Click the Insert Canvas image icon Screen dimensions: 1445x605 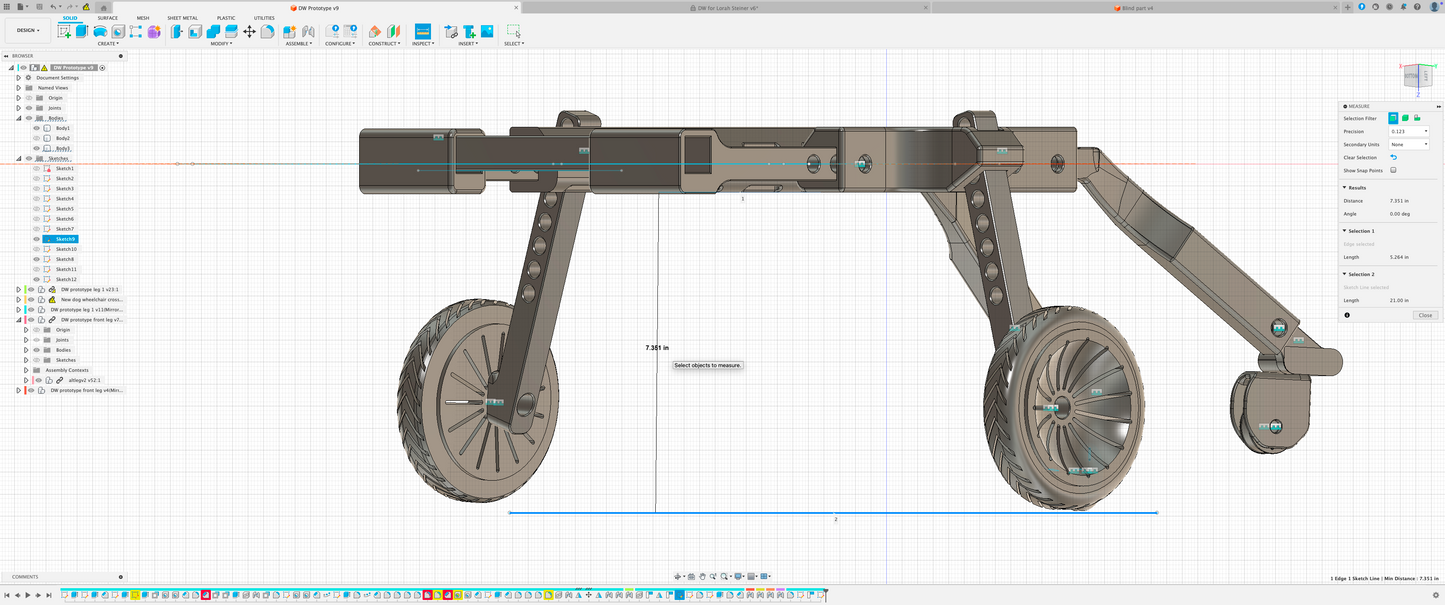tap(487, 32)
